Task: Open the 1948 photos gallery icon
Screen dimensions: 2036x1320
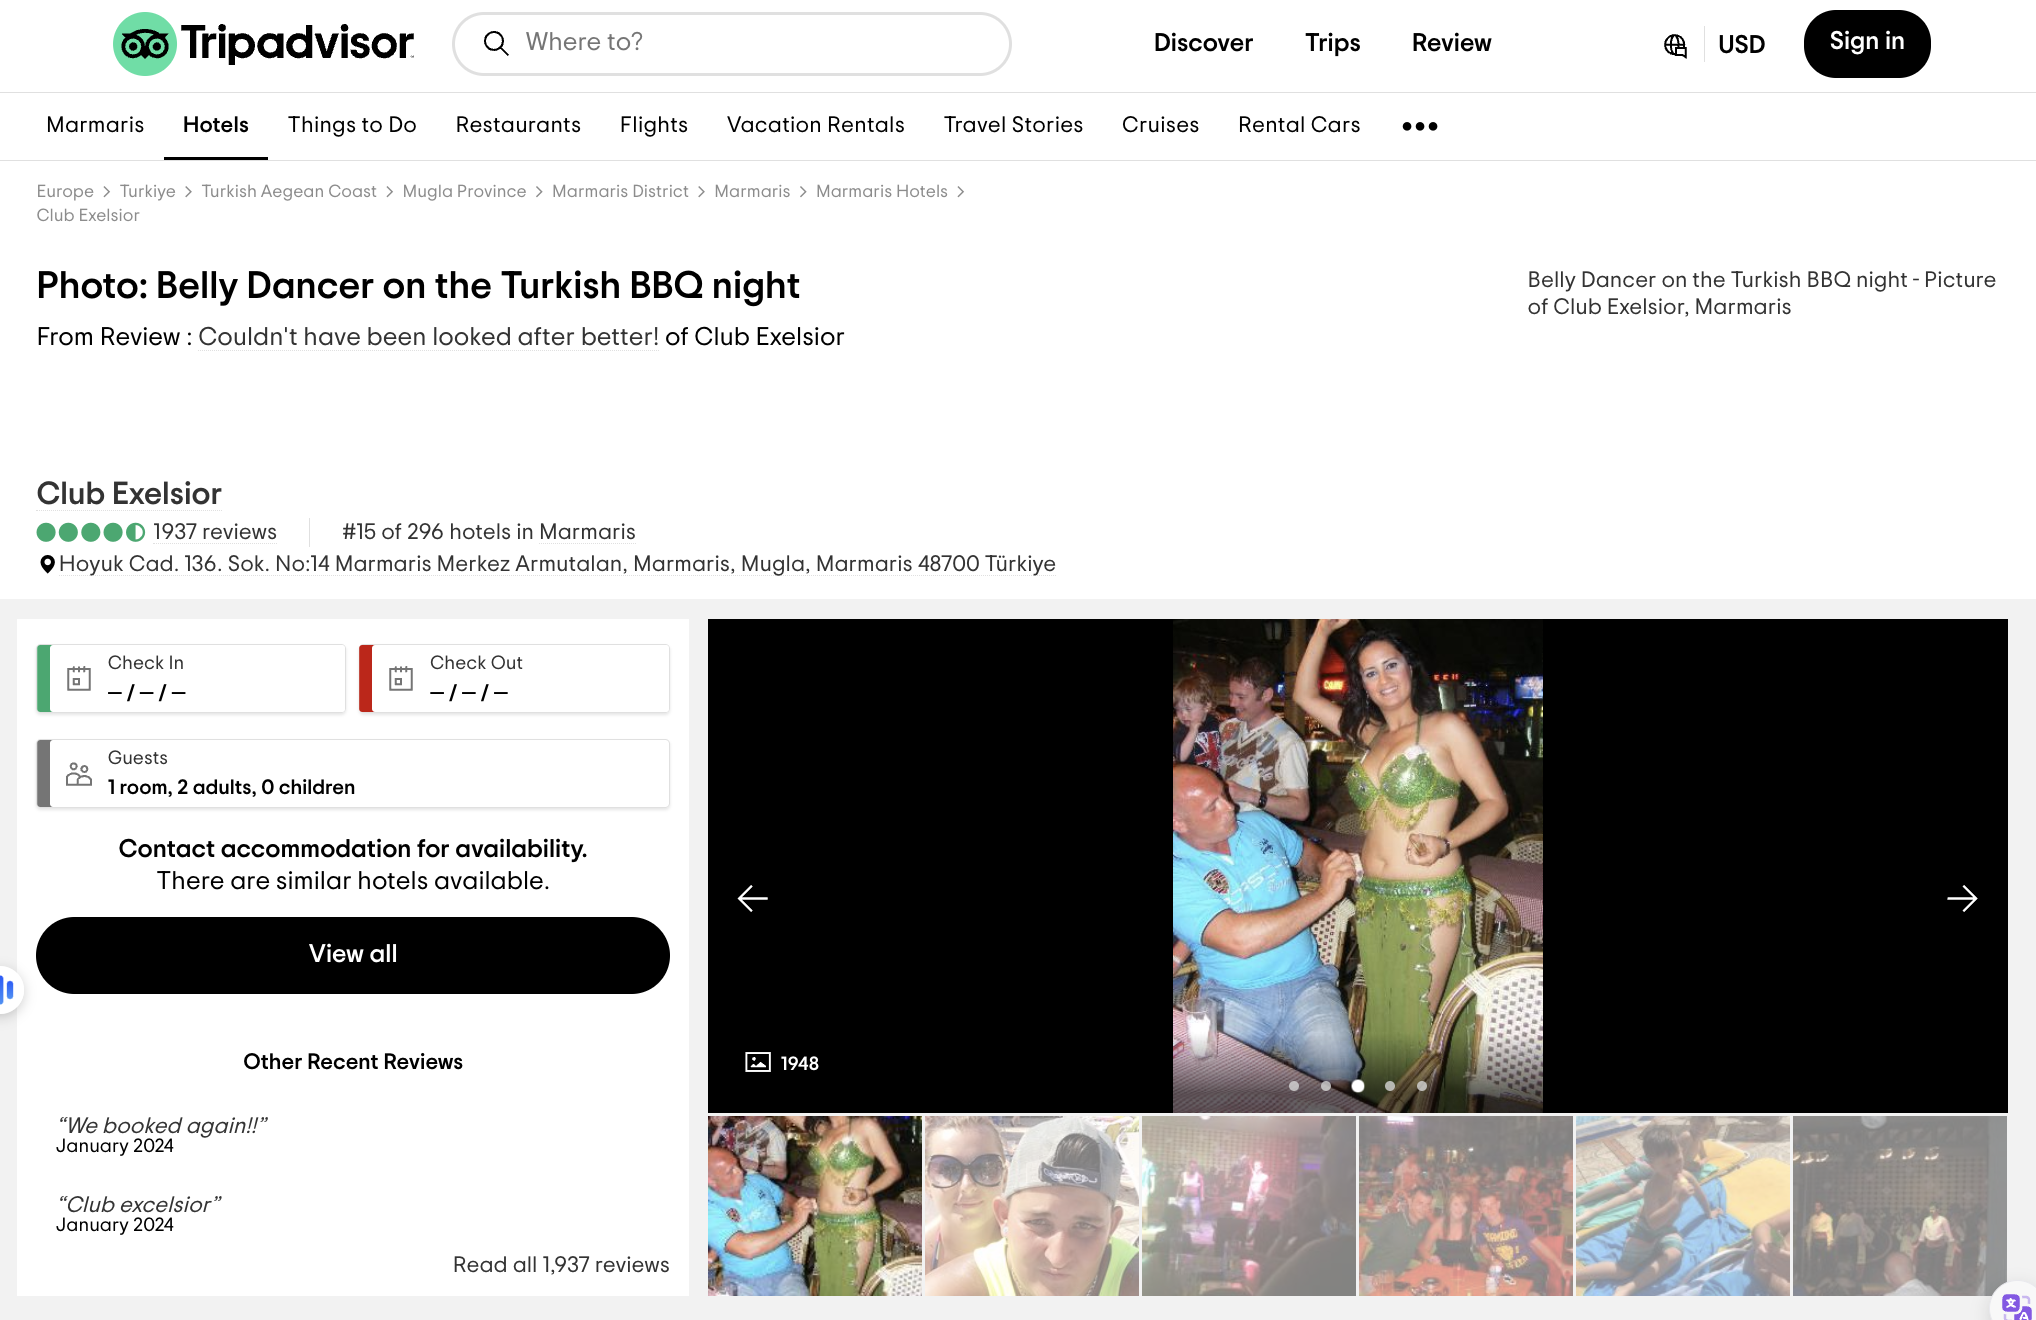Action: tap(758, 1062)
